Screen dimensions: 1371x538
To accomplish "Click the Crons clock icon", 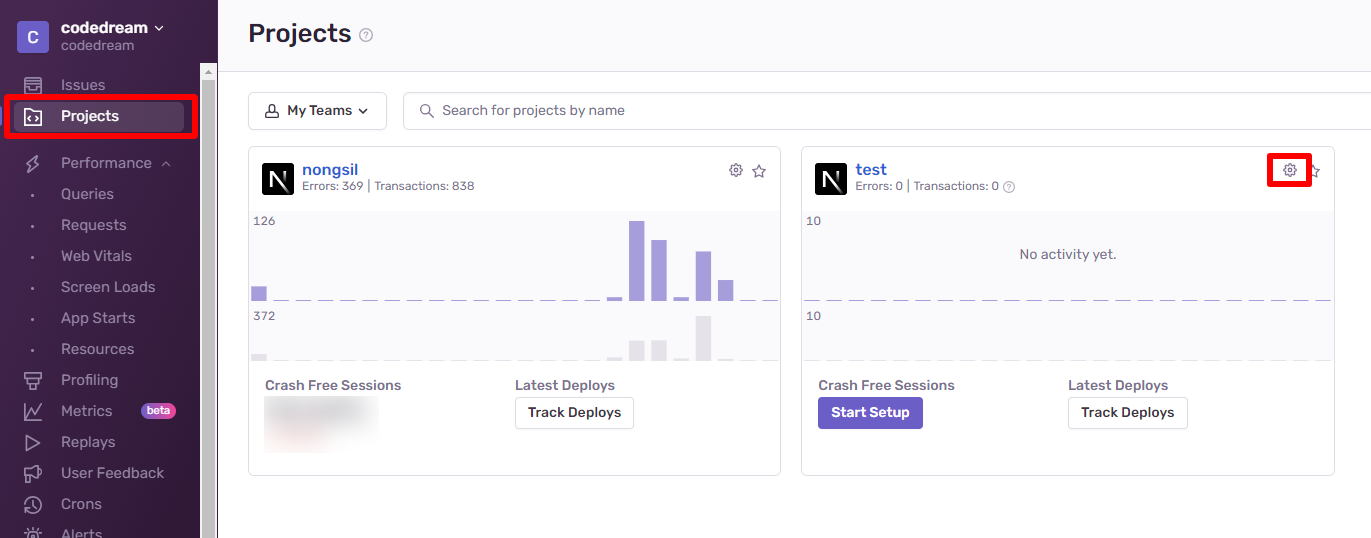I will (33, 504).
